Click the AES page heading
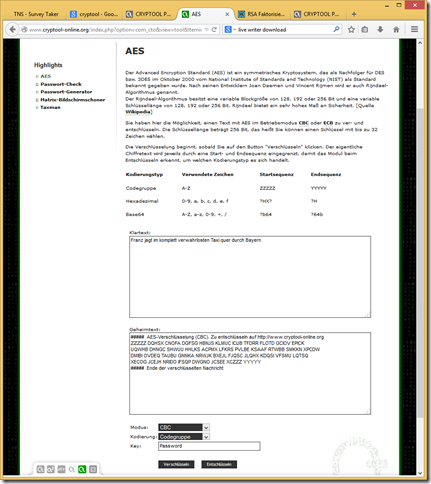Screen dimensions: 431x484 point(135,51)
